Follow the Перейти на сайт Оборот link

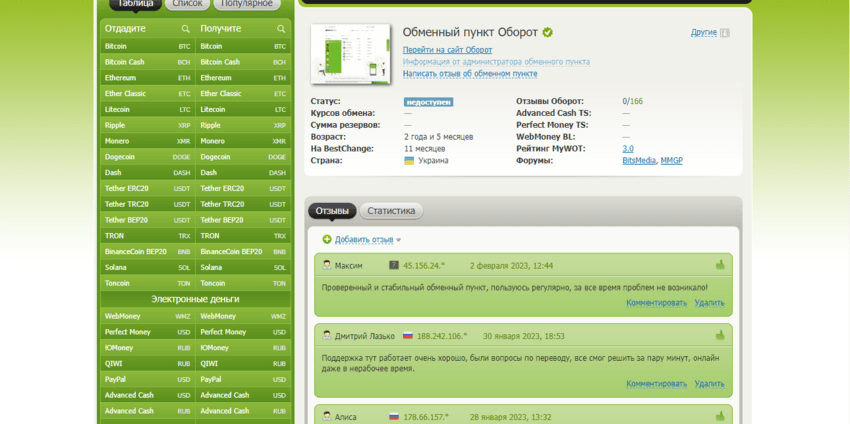tap(447, 50)
